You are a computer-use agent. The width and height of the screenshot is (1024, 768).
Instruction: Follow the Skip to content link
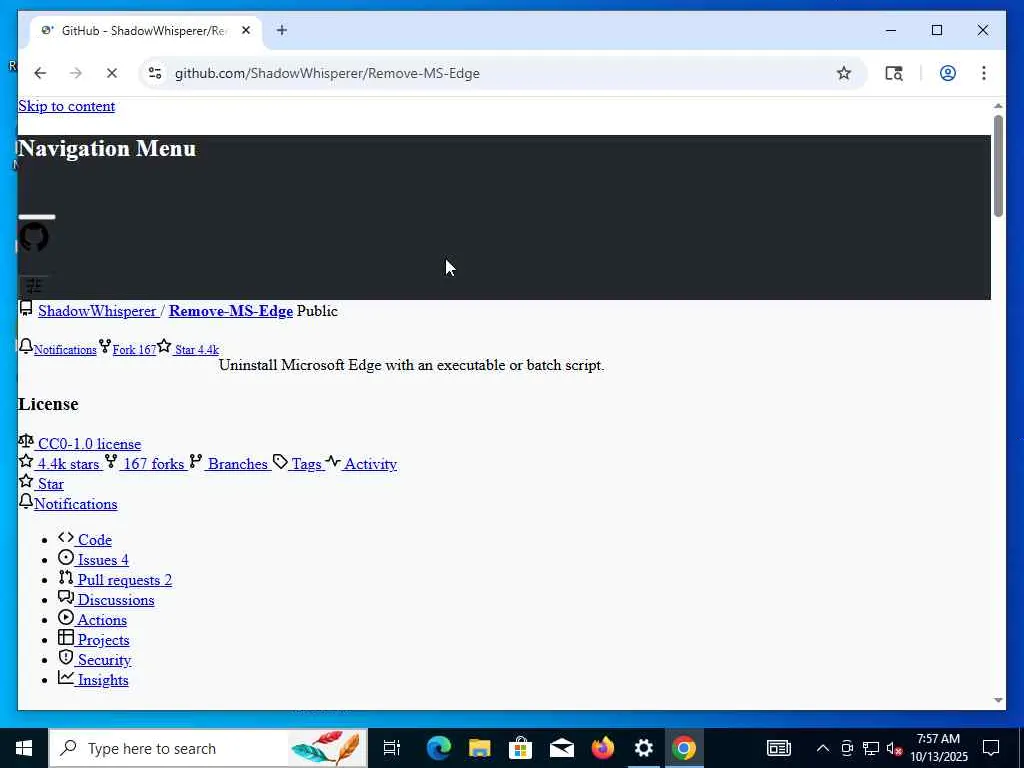coord(67,106)
